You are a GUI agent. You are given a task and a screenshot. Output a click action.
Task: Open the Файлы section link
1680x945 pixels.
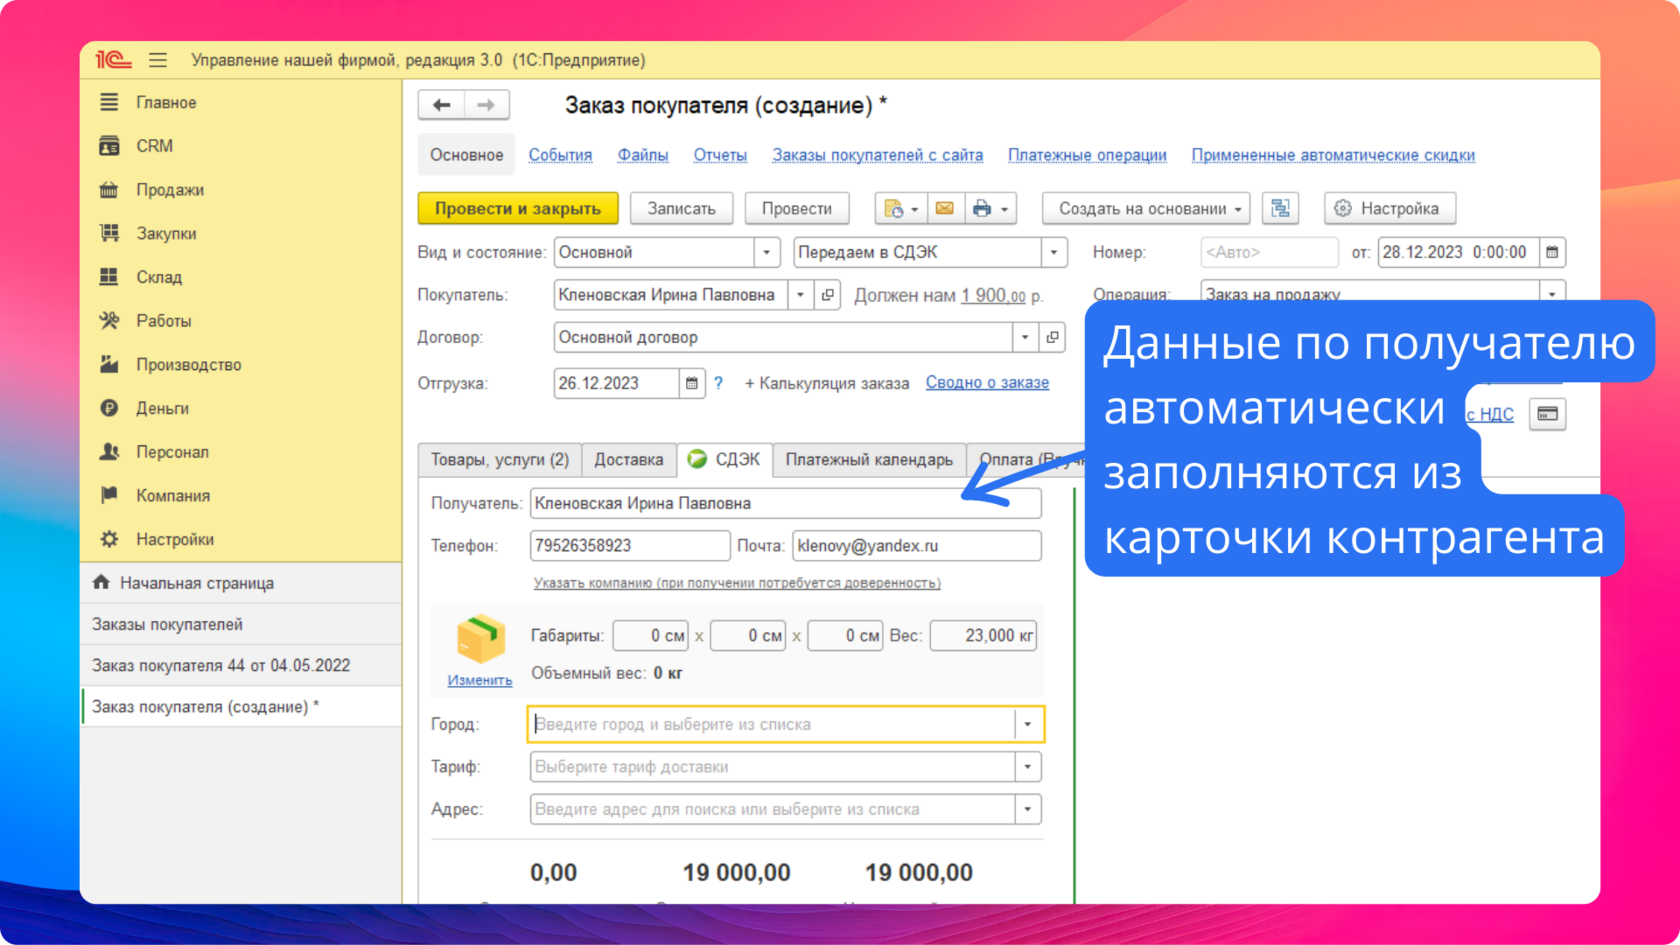click(643, 155)
